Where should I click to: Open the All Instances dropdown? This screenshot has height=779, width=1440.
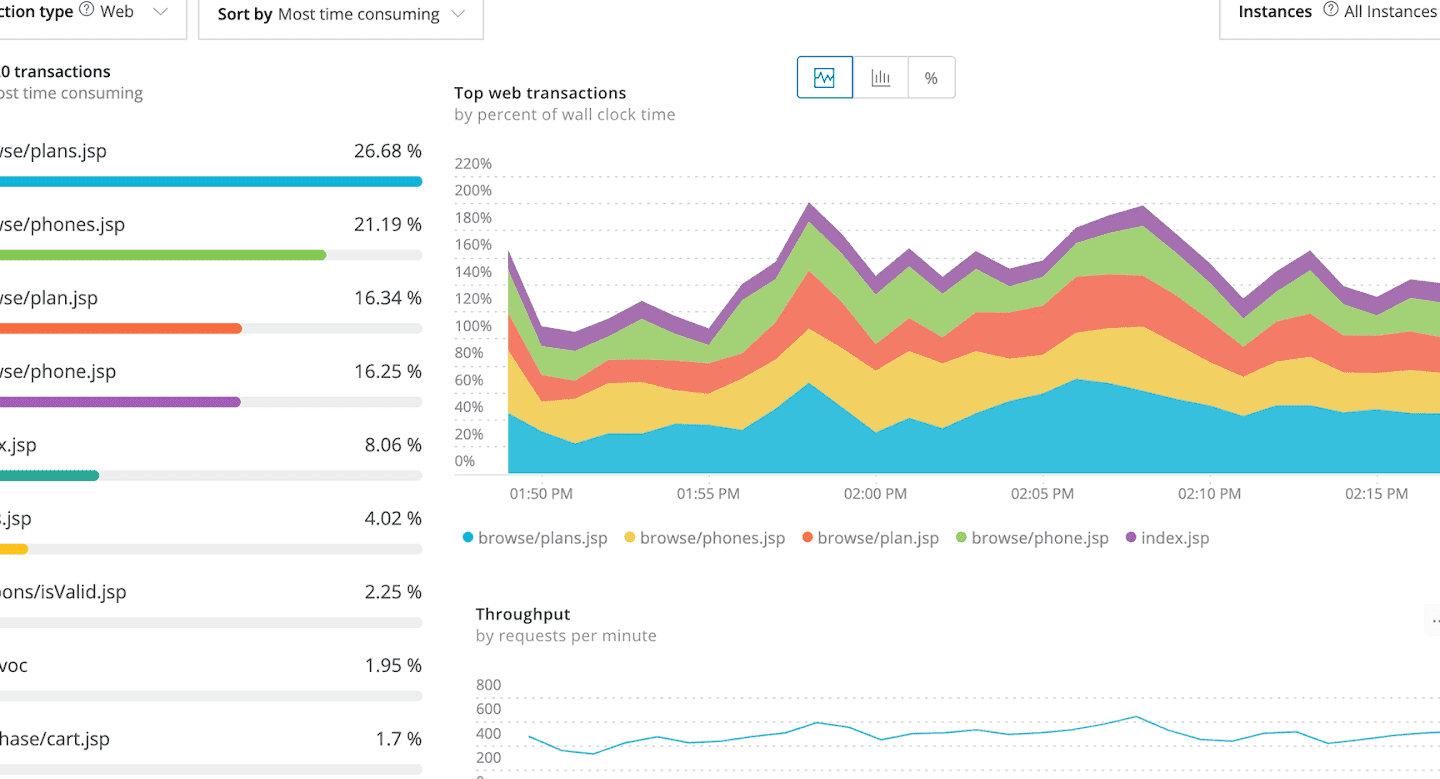click(1388, 12)
